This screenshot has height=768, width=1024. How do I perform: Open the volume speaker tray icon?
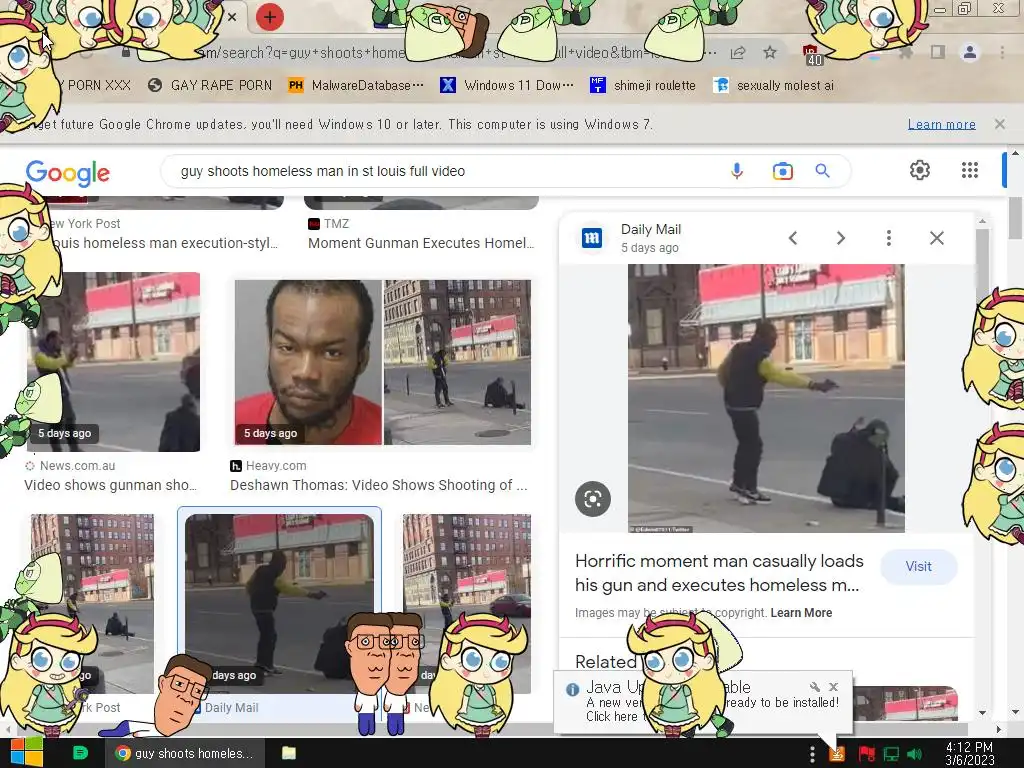(915, 754)
